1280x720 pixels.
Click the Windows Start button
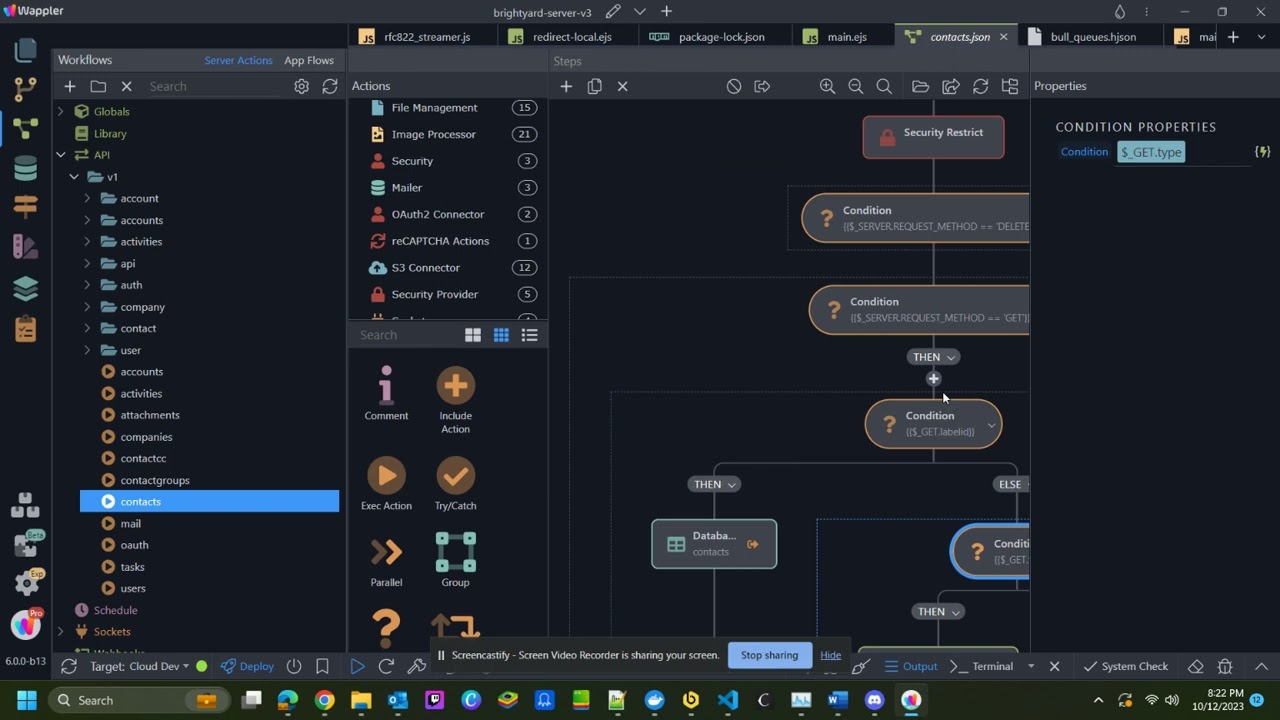click(x=26, y=700)
